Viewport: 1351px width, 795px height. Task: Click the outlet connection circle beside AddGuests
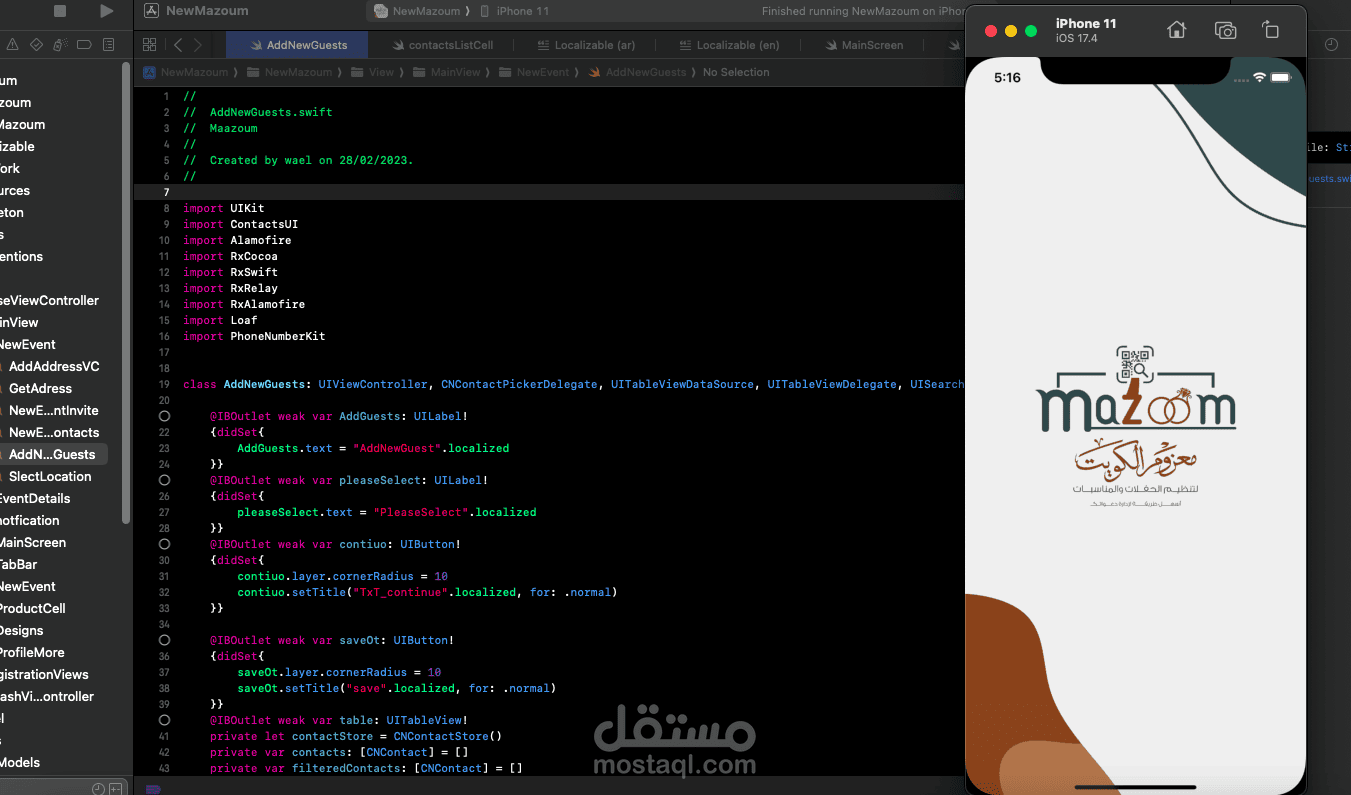[x=164, y=416]
